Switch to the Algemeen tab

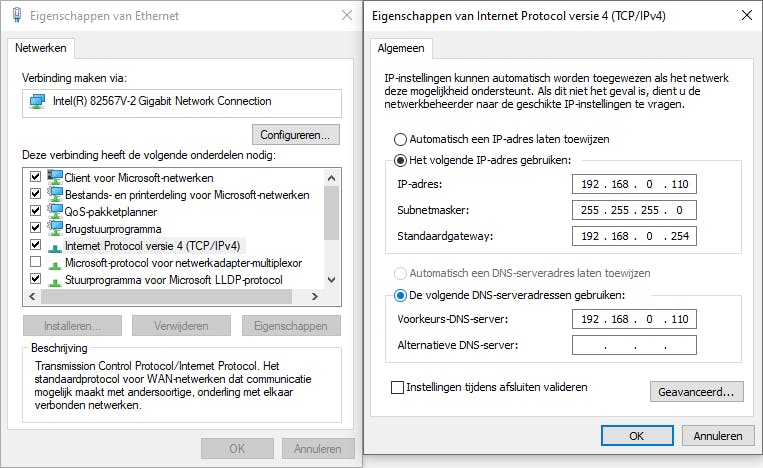[x=400, y=48]
